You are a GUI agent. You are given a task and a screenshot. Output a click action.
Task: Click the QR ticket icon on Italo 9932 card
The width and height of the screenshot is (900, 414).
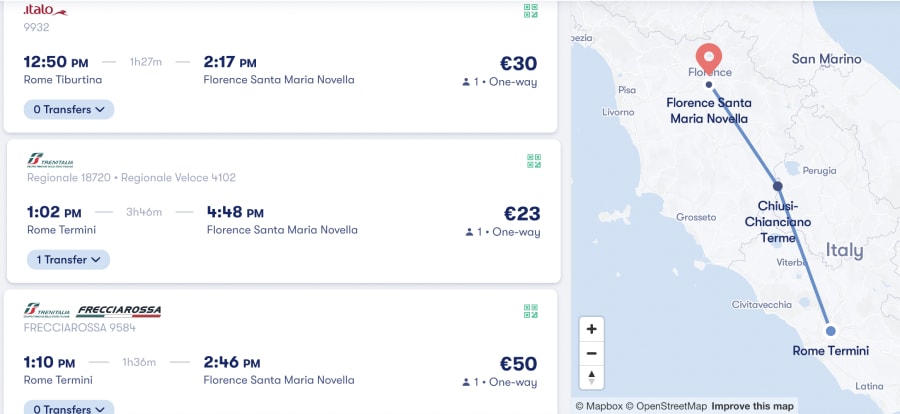coord(531,11)
